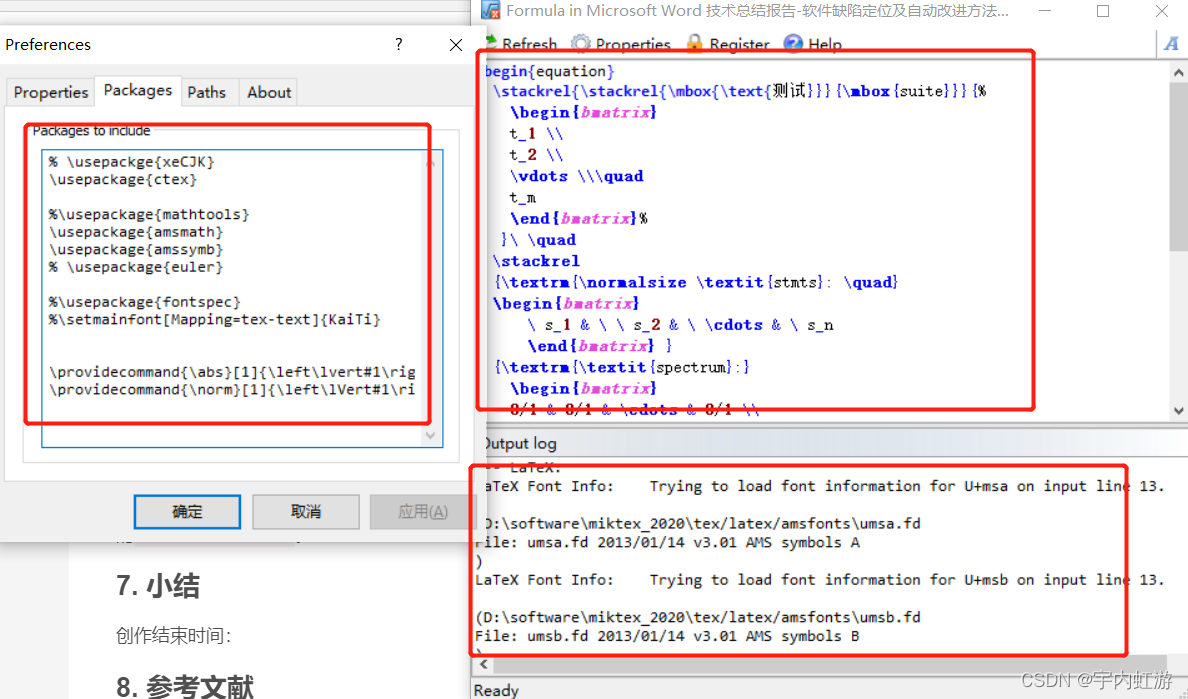
Task: Click the \textit{spectrum} line in editor
Action: click(622, 367)
